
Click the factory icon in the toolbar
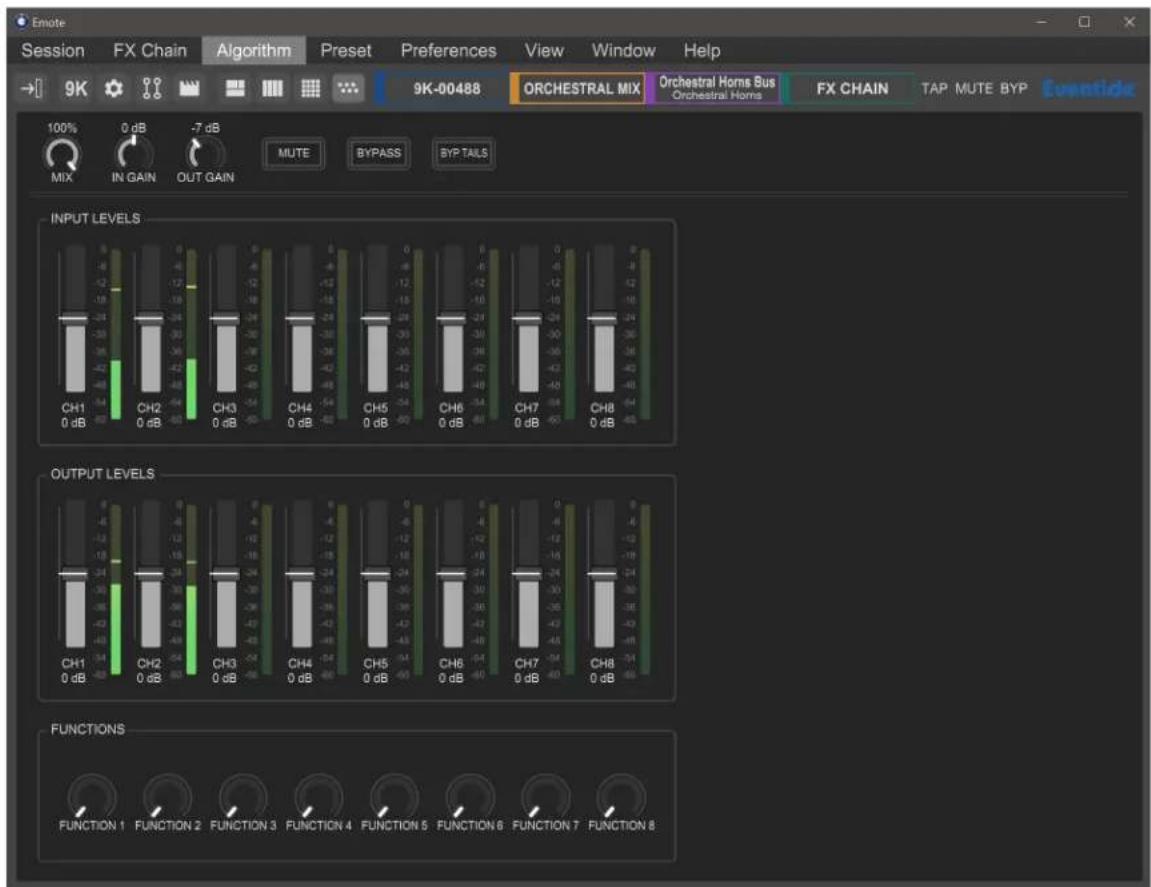click(x=189, y=89)
